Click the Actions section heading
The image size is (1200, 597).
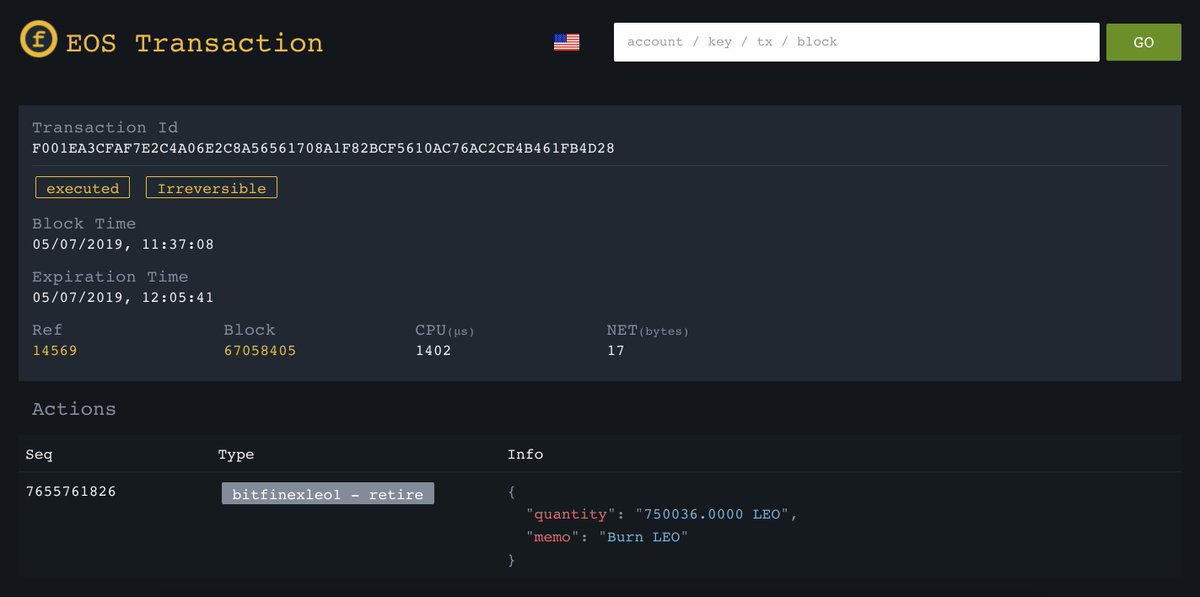click(74, 409)
